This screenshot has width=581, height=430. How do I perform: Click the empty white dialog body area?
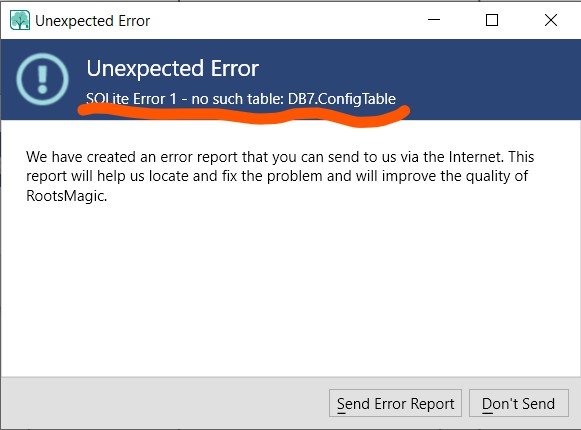(290, 289)
